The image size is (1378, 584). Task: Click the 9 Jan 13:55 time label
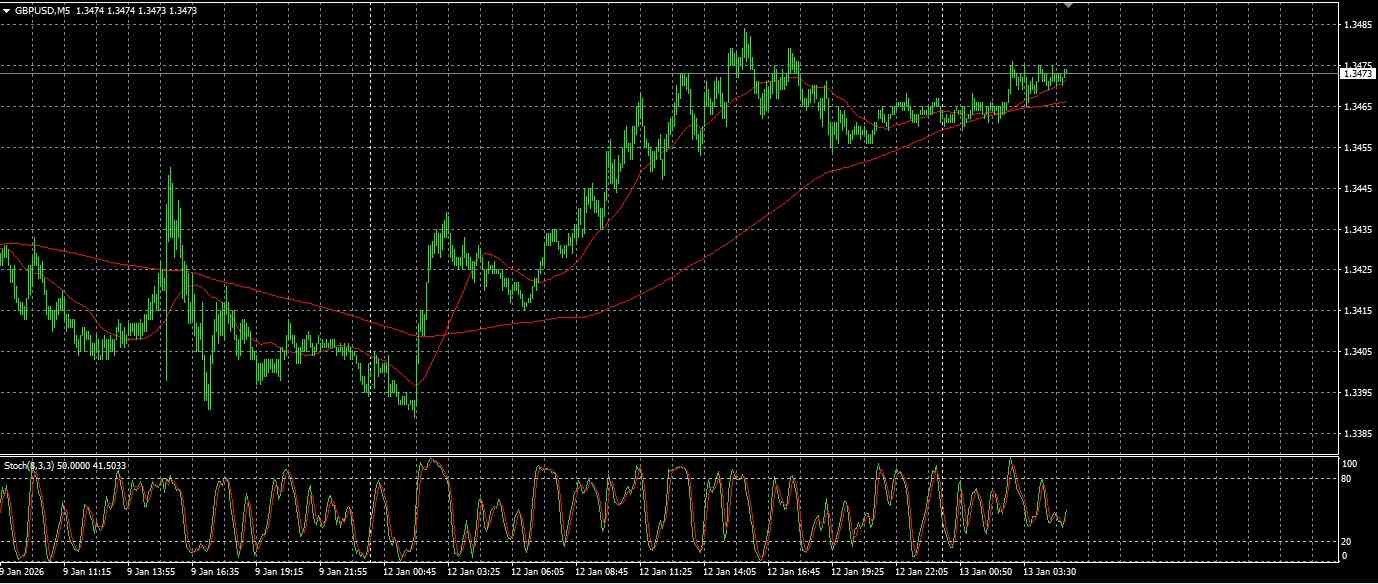(x=150, y=572)
